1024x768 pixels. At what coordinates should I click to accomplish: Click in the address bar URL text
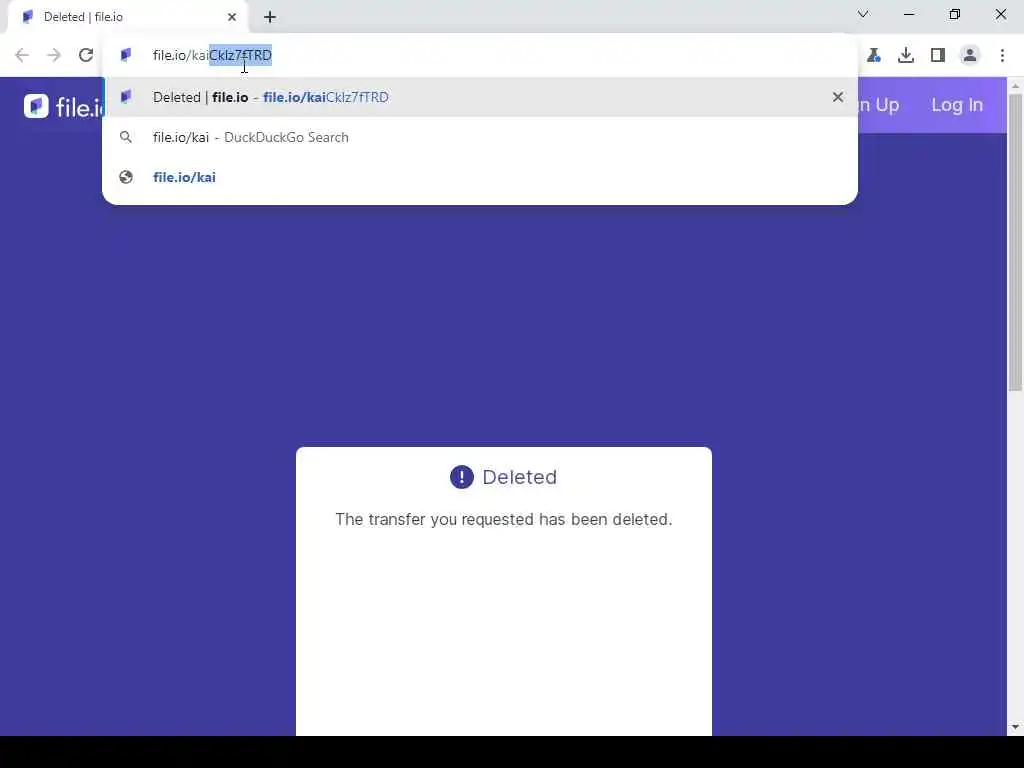212,55
